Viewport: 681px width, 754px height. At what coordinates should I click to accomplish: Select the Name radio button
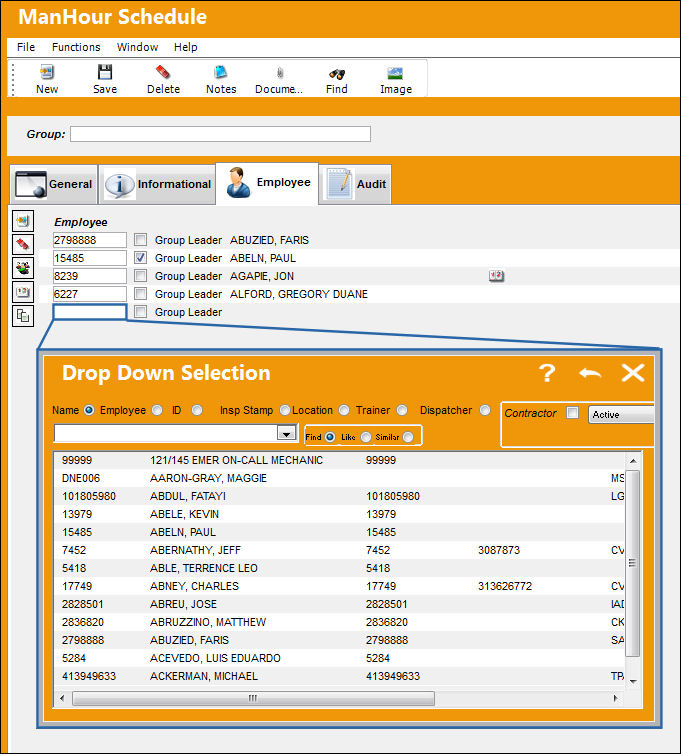[89, 410]
